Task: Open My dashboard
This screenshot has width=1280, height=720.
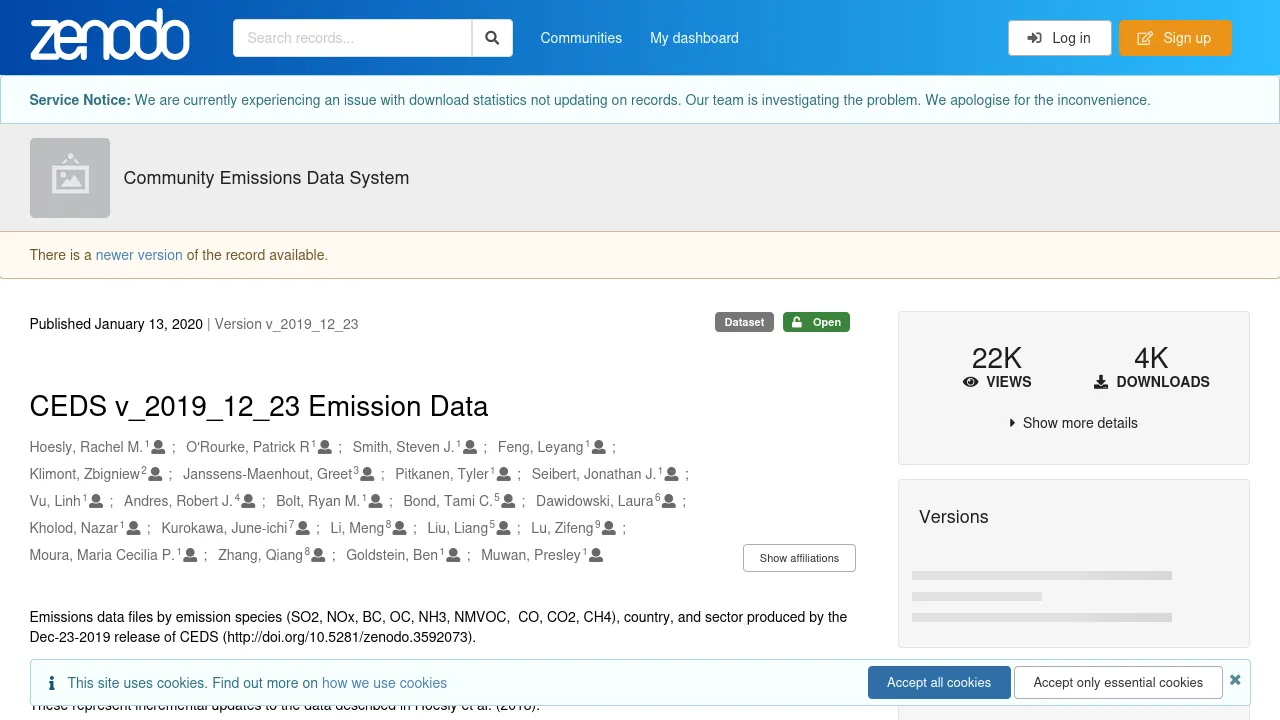Action: (x=694, y=37)
